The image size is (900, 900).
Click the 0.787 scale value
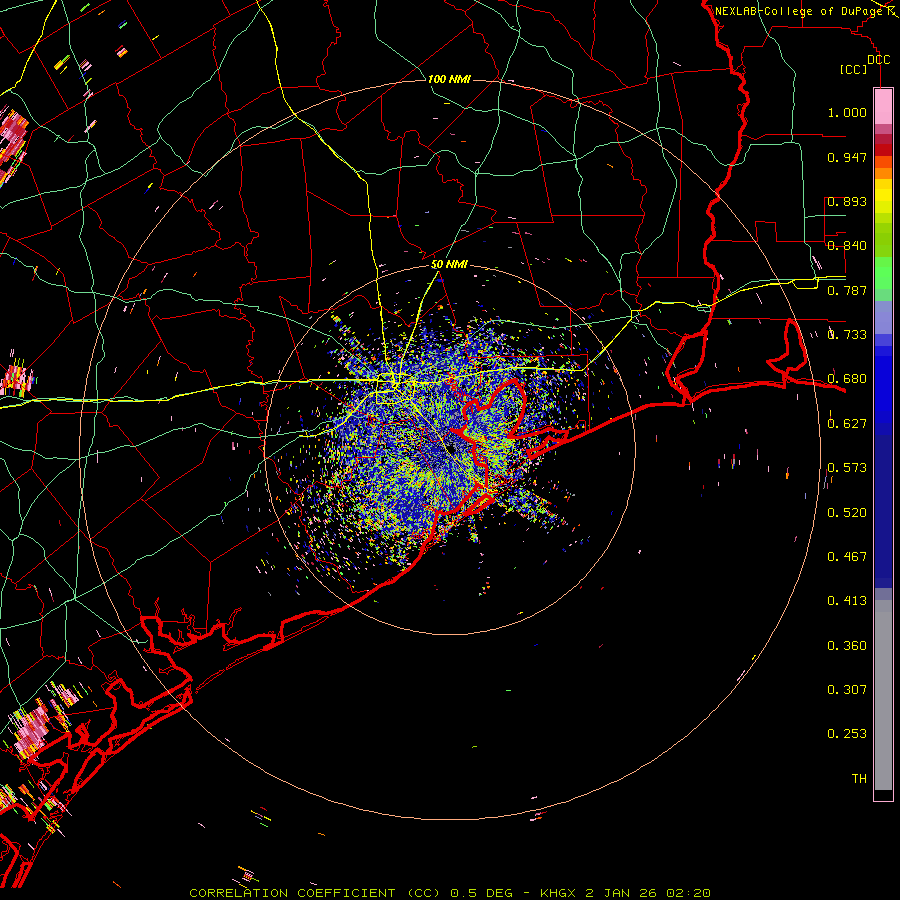(847, 290)
